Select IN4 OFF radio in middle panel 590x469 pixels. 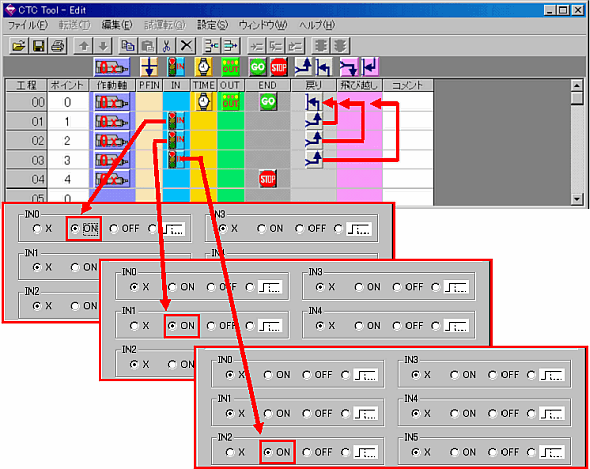[408, 326]
